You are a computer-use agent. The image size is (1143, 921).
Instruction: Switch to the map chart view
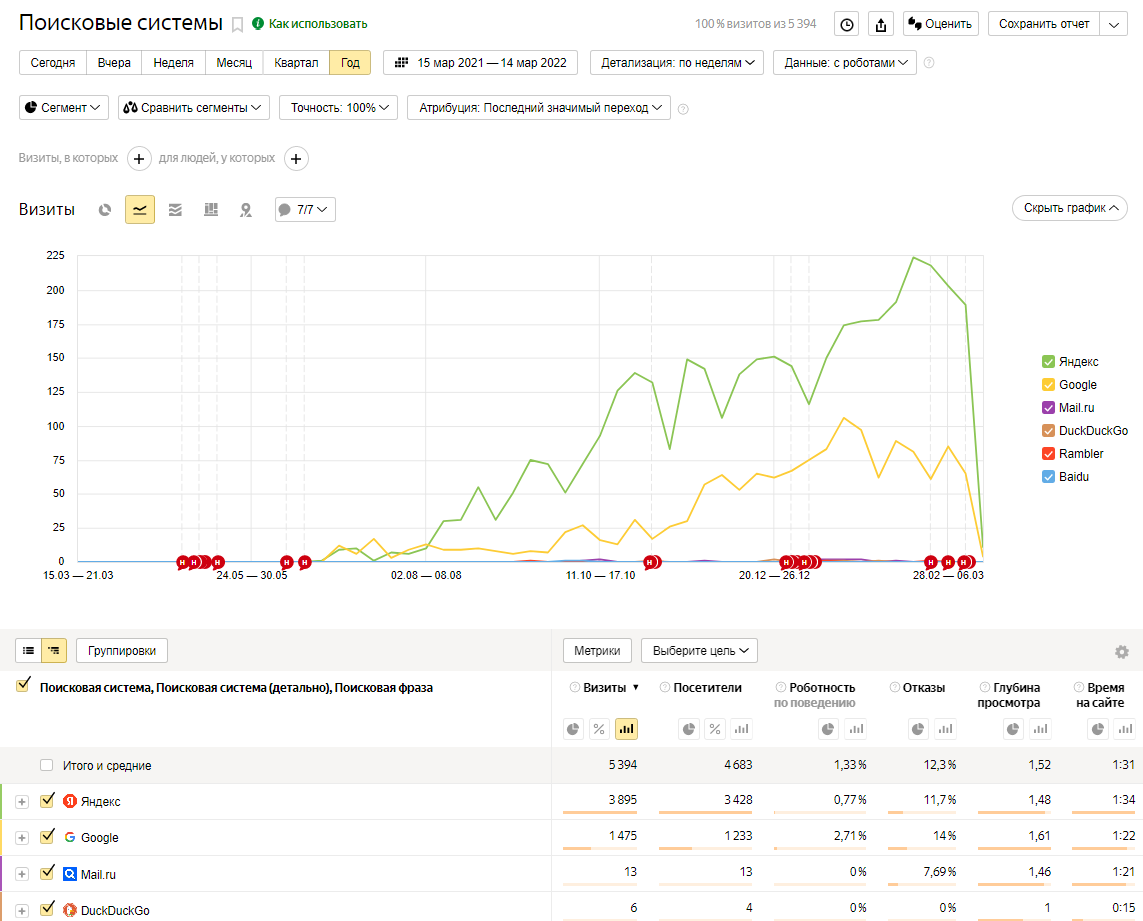click(x=245, y=210)
